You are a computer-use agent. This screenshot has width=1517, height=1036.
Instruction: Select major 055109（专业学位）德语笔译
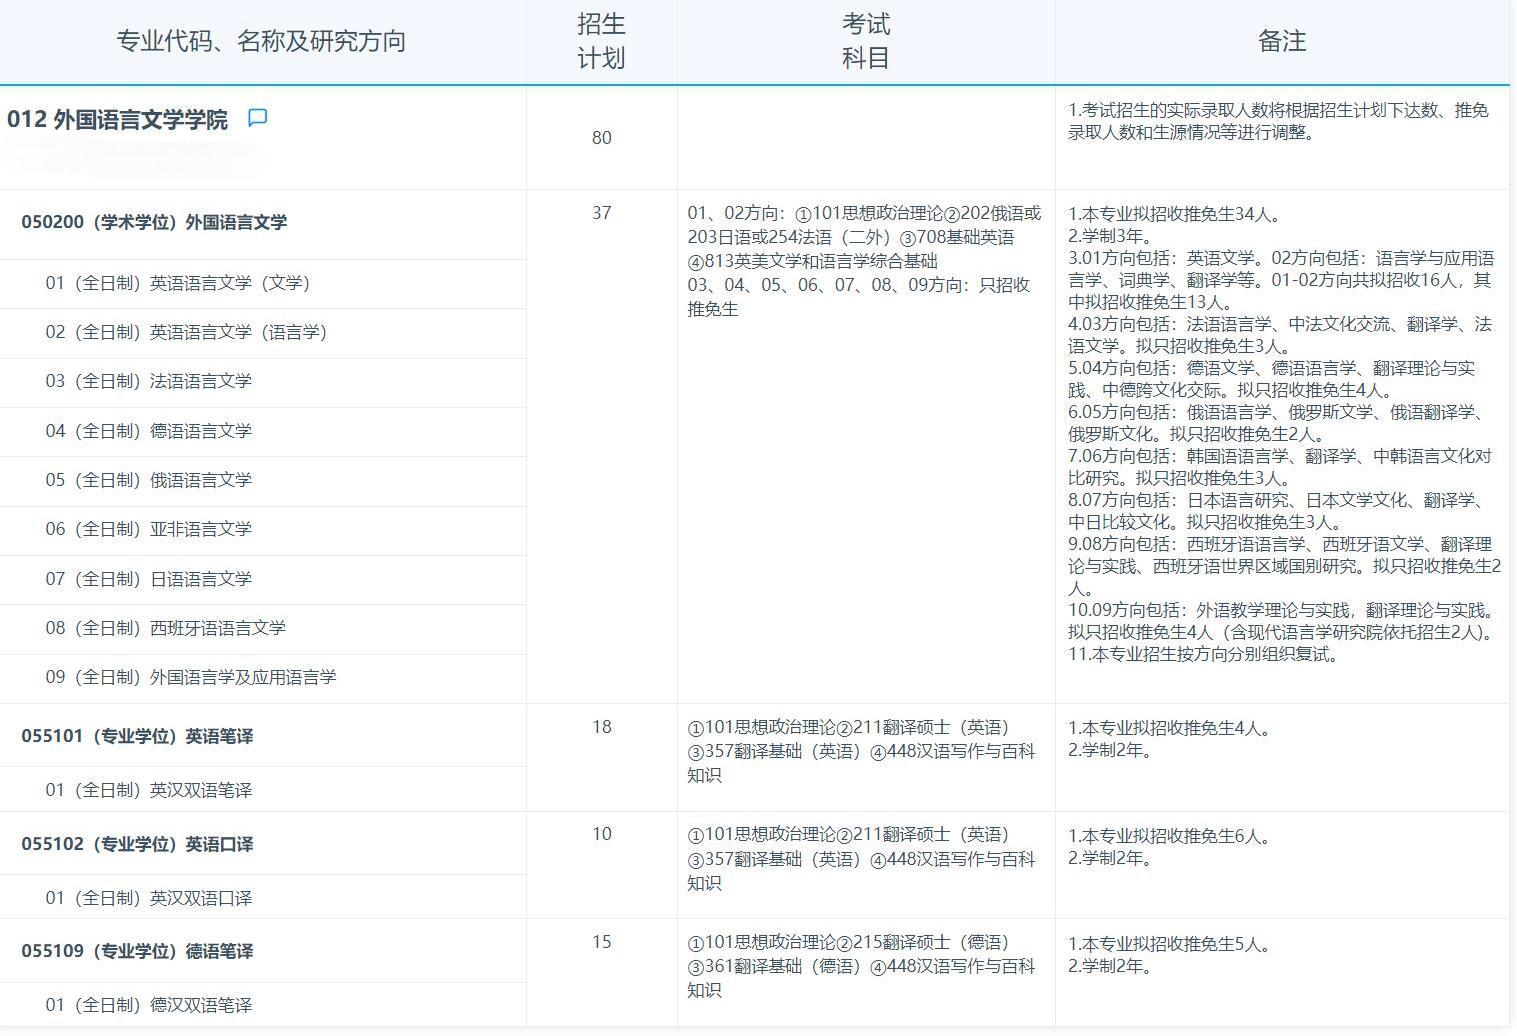139,951
